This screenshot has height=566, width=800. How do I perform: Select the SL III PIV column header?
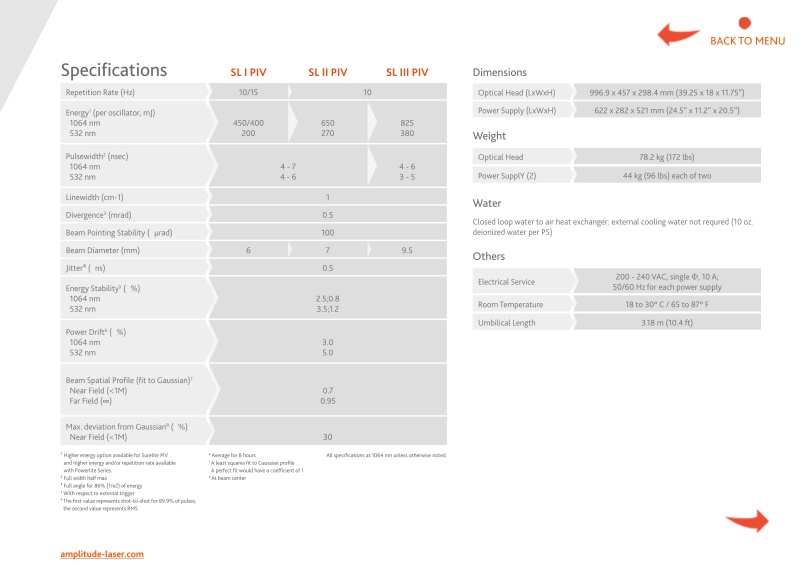point(407,72)
